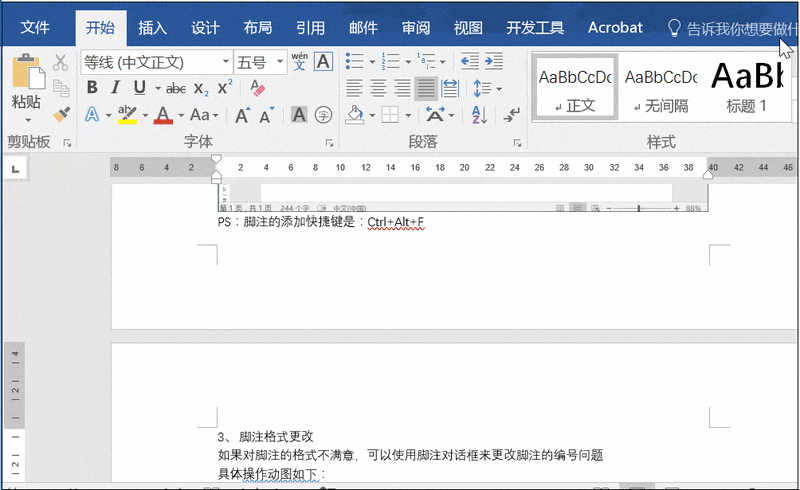
Task: Toggle Character Shading icon
Action: click(x=299, y=115)
